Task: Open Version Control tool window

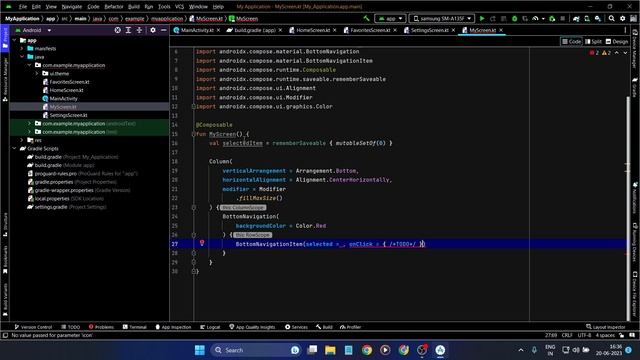Action: click(33, 327)
